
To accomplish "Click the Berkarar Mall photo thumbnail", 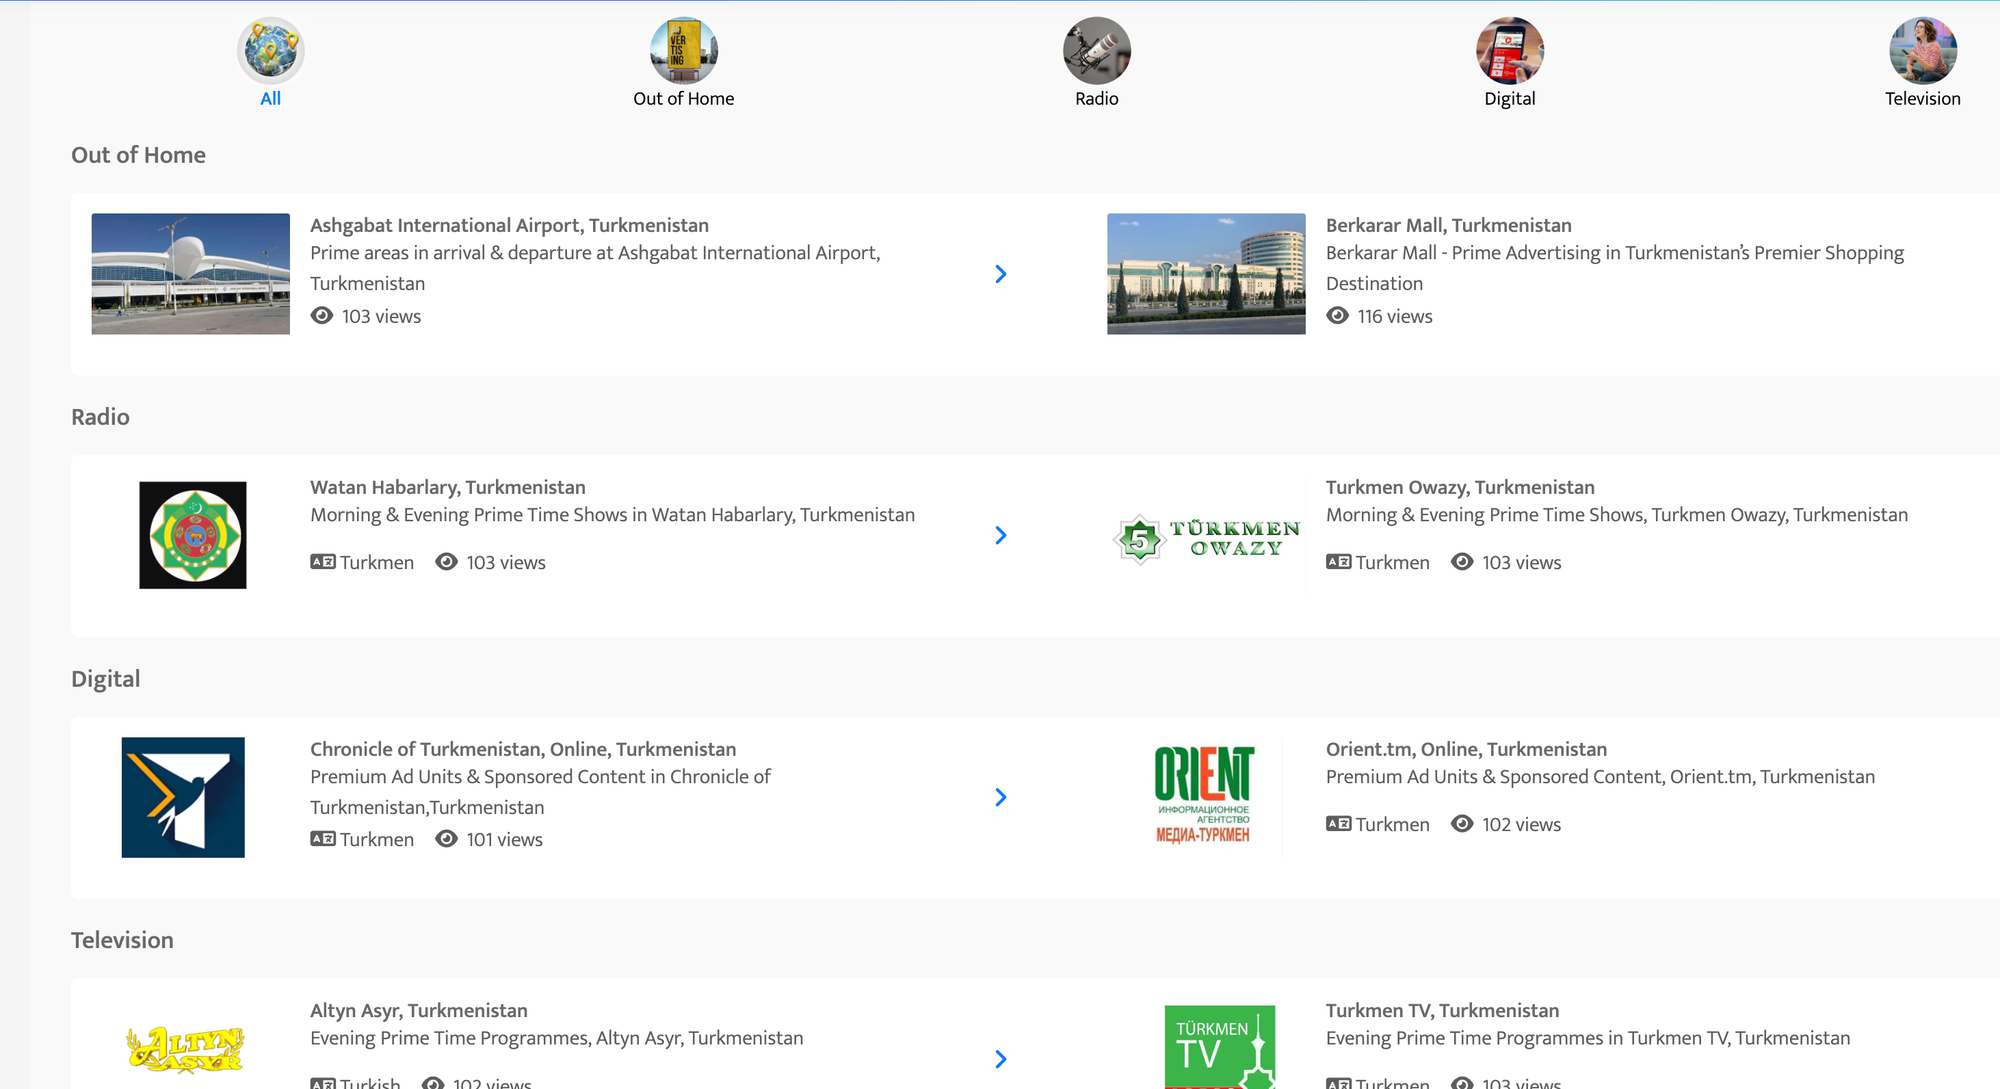I will pos(1206,273).
